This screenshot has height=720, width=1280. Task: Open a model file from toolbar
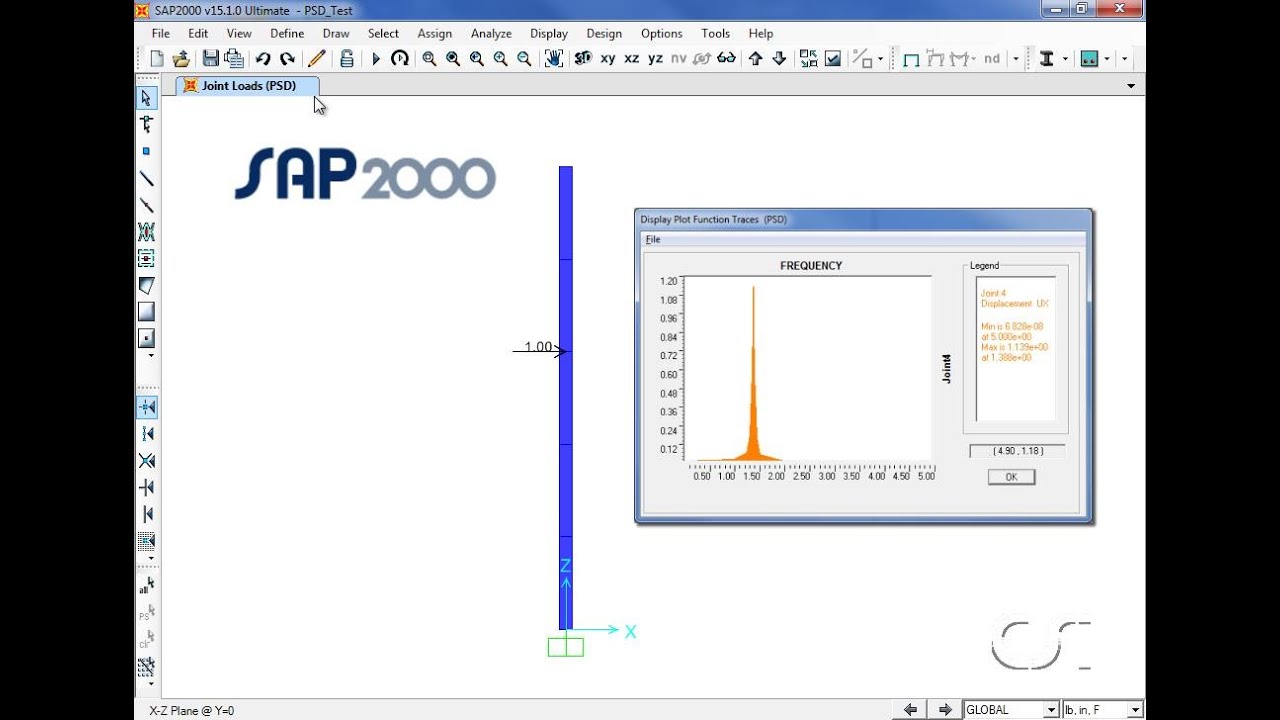coord(181,59)
